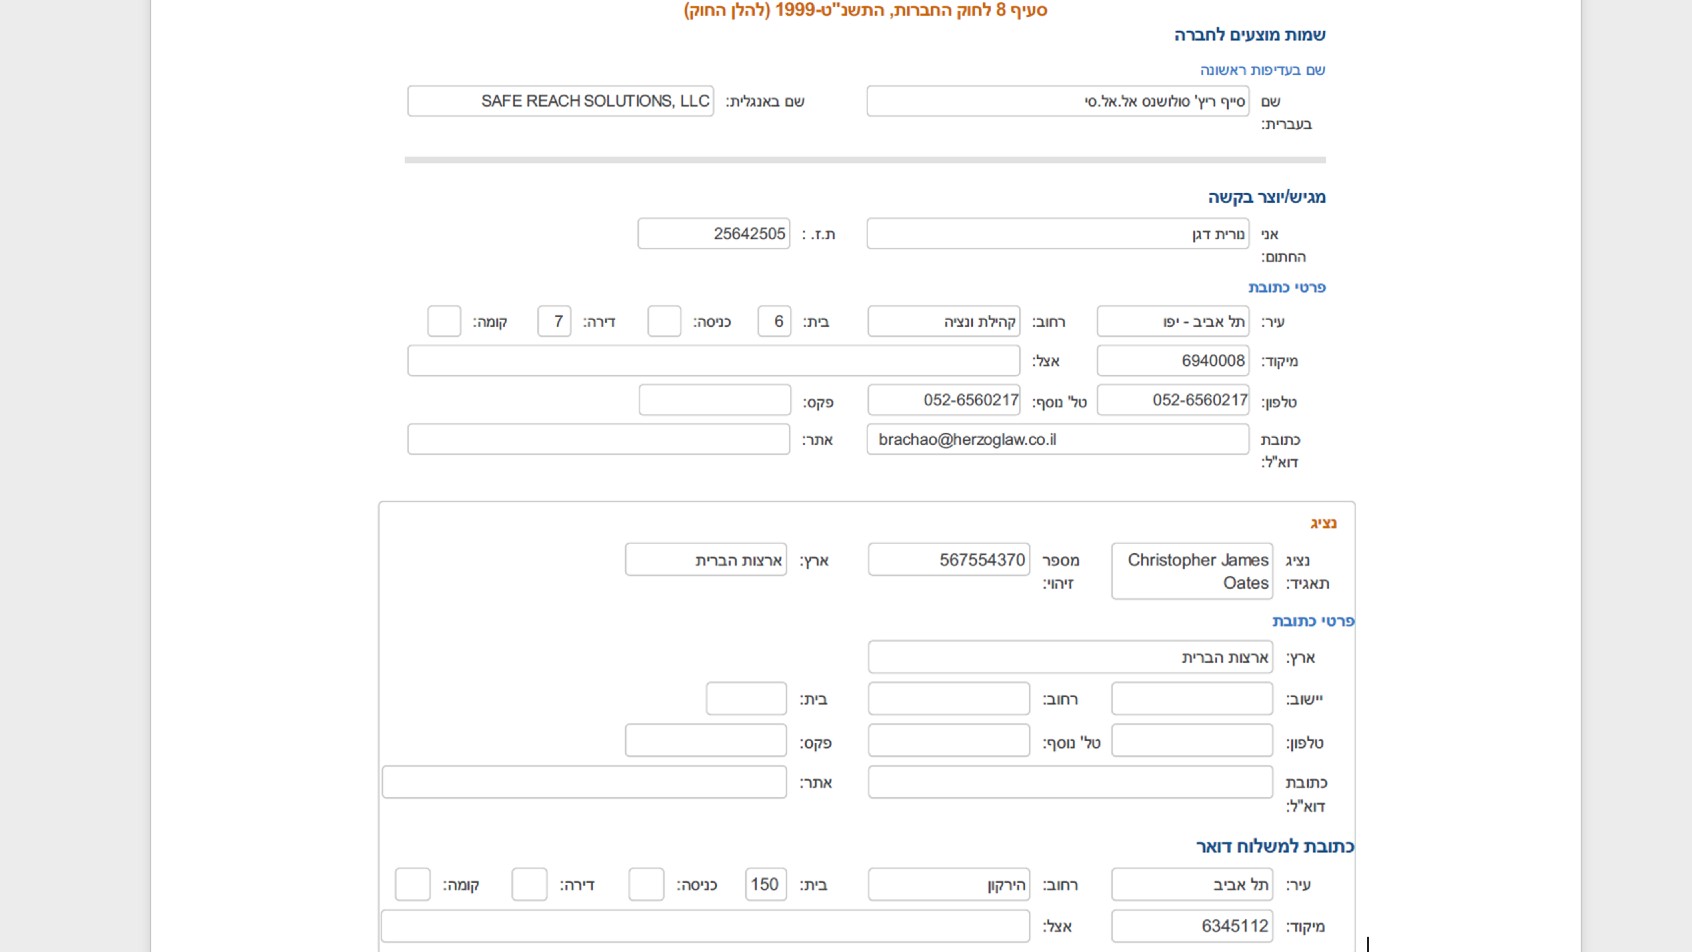
Task: Select the representative ID field showing 567554370
Action: (x=946, y=560)
